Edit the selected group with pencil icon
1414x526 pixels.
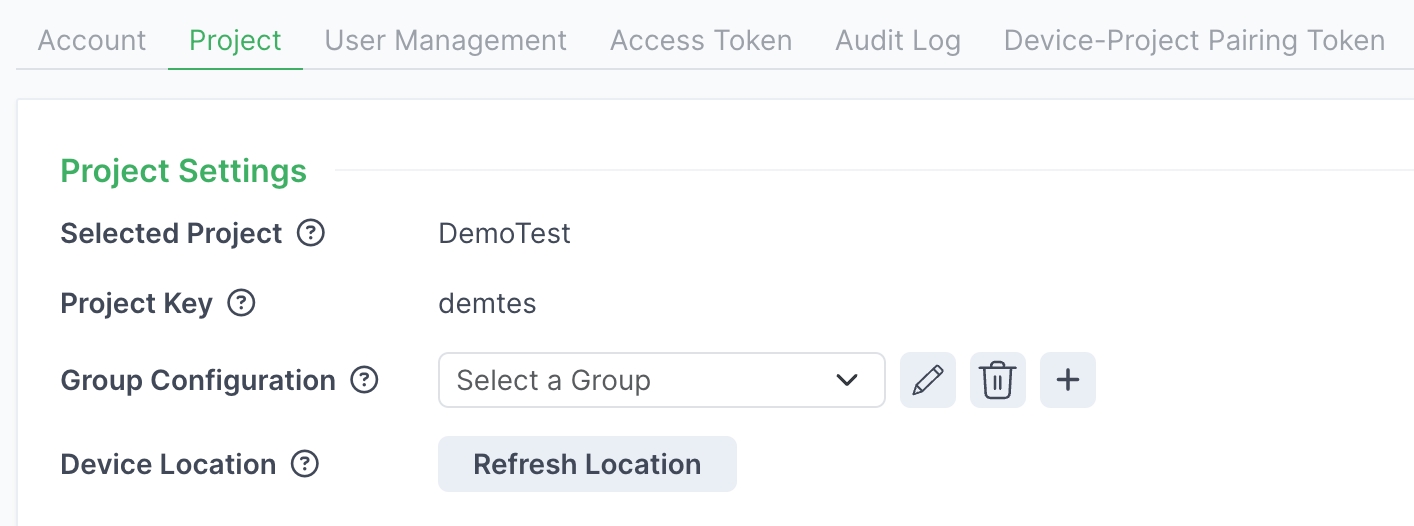928,380
